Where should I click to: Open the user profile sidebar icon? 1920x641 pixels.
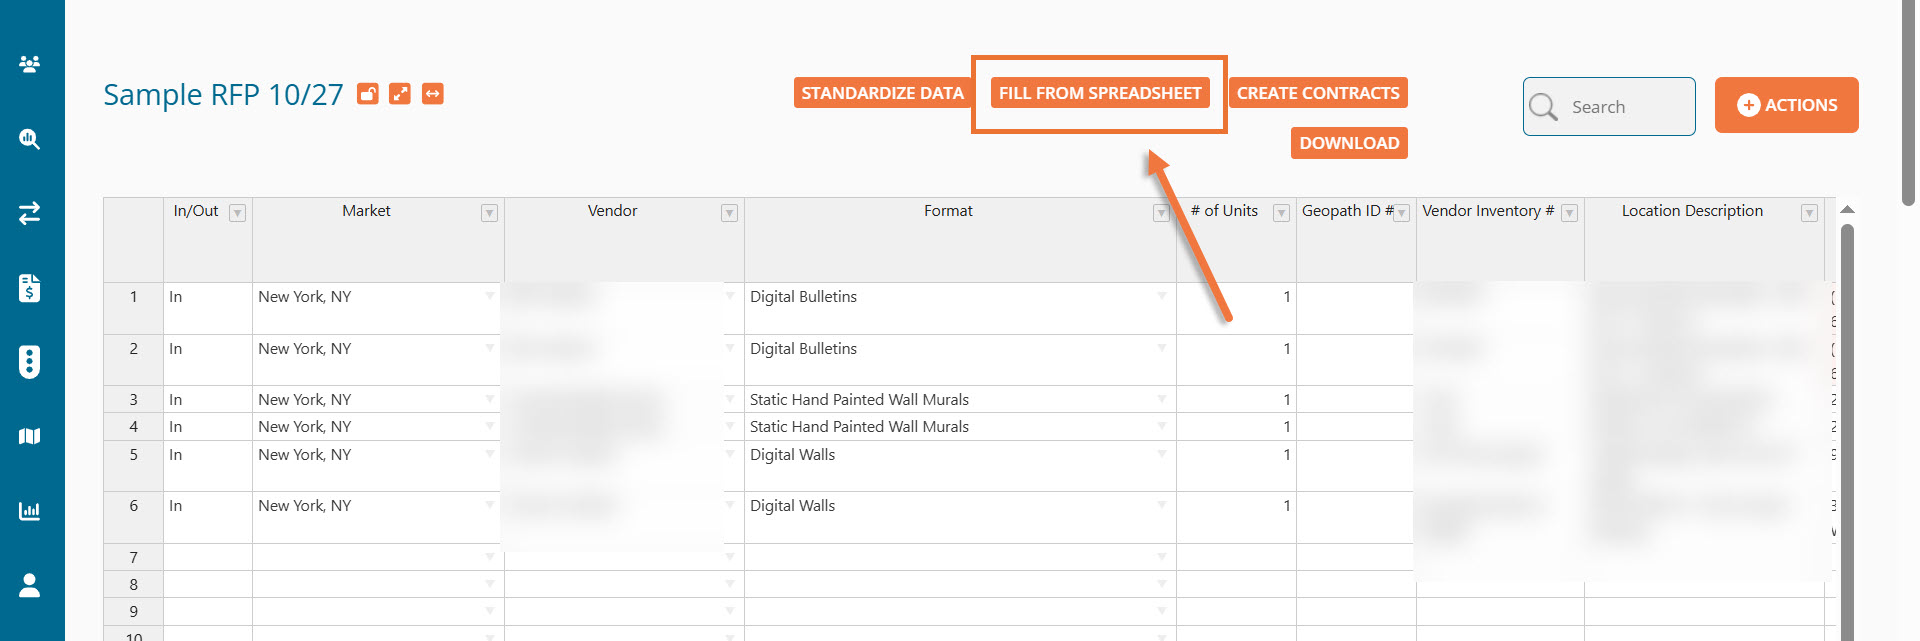pos(30,585)
